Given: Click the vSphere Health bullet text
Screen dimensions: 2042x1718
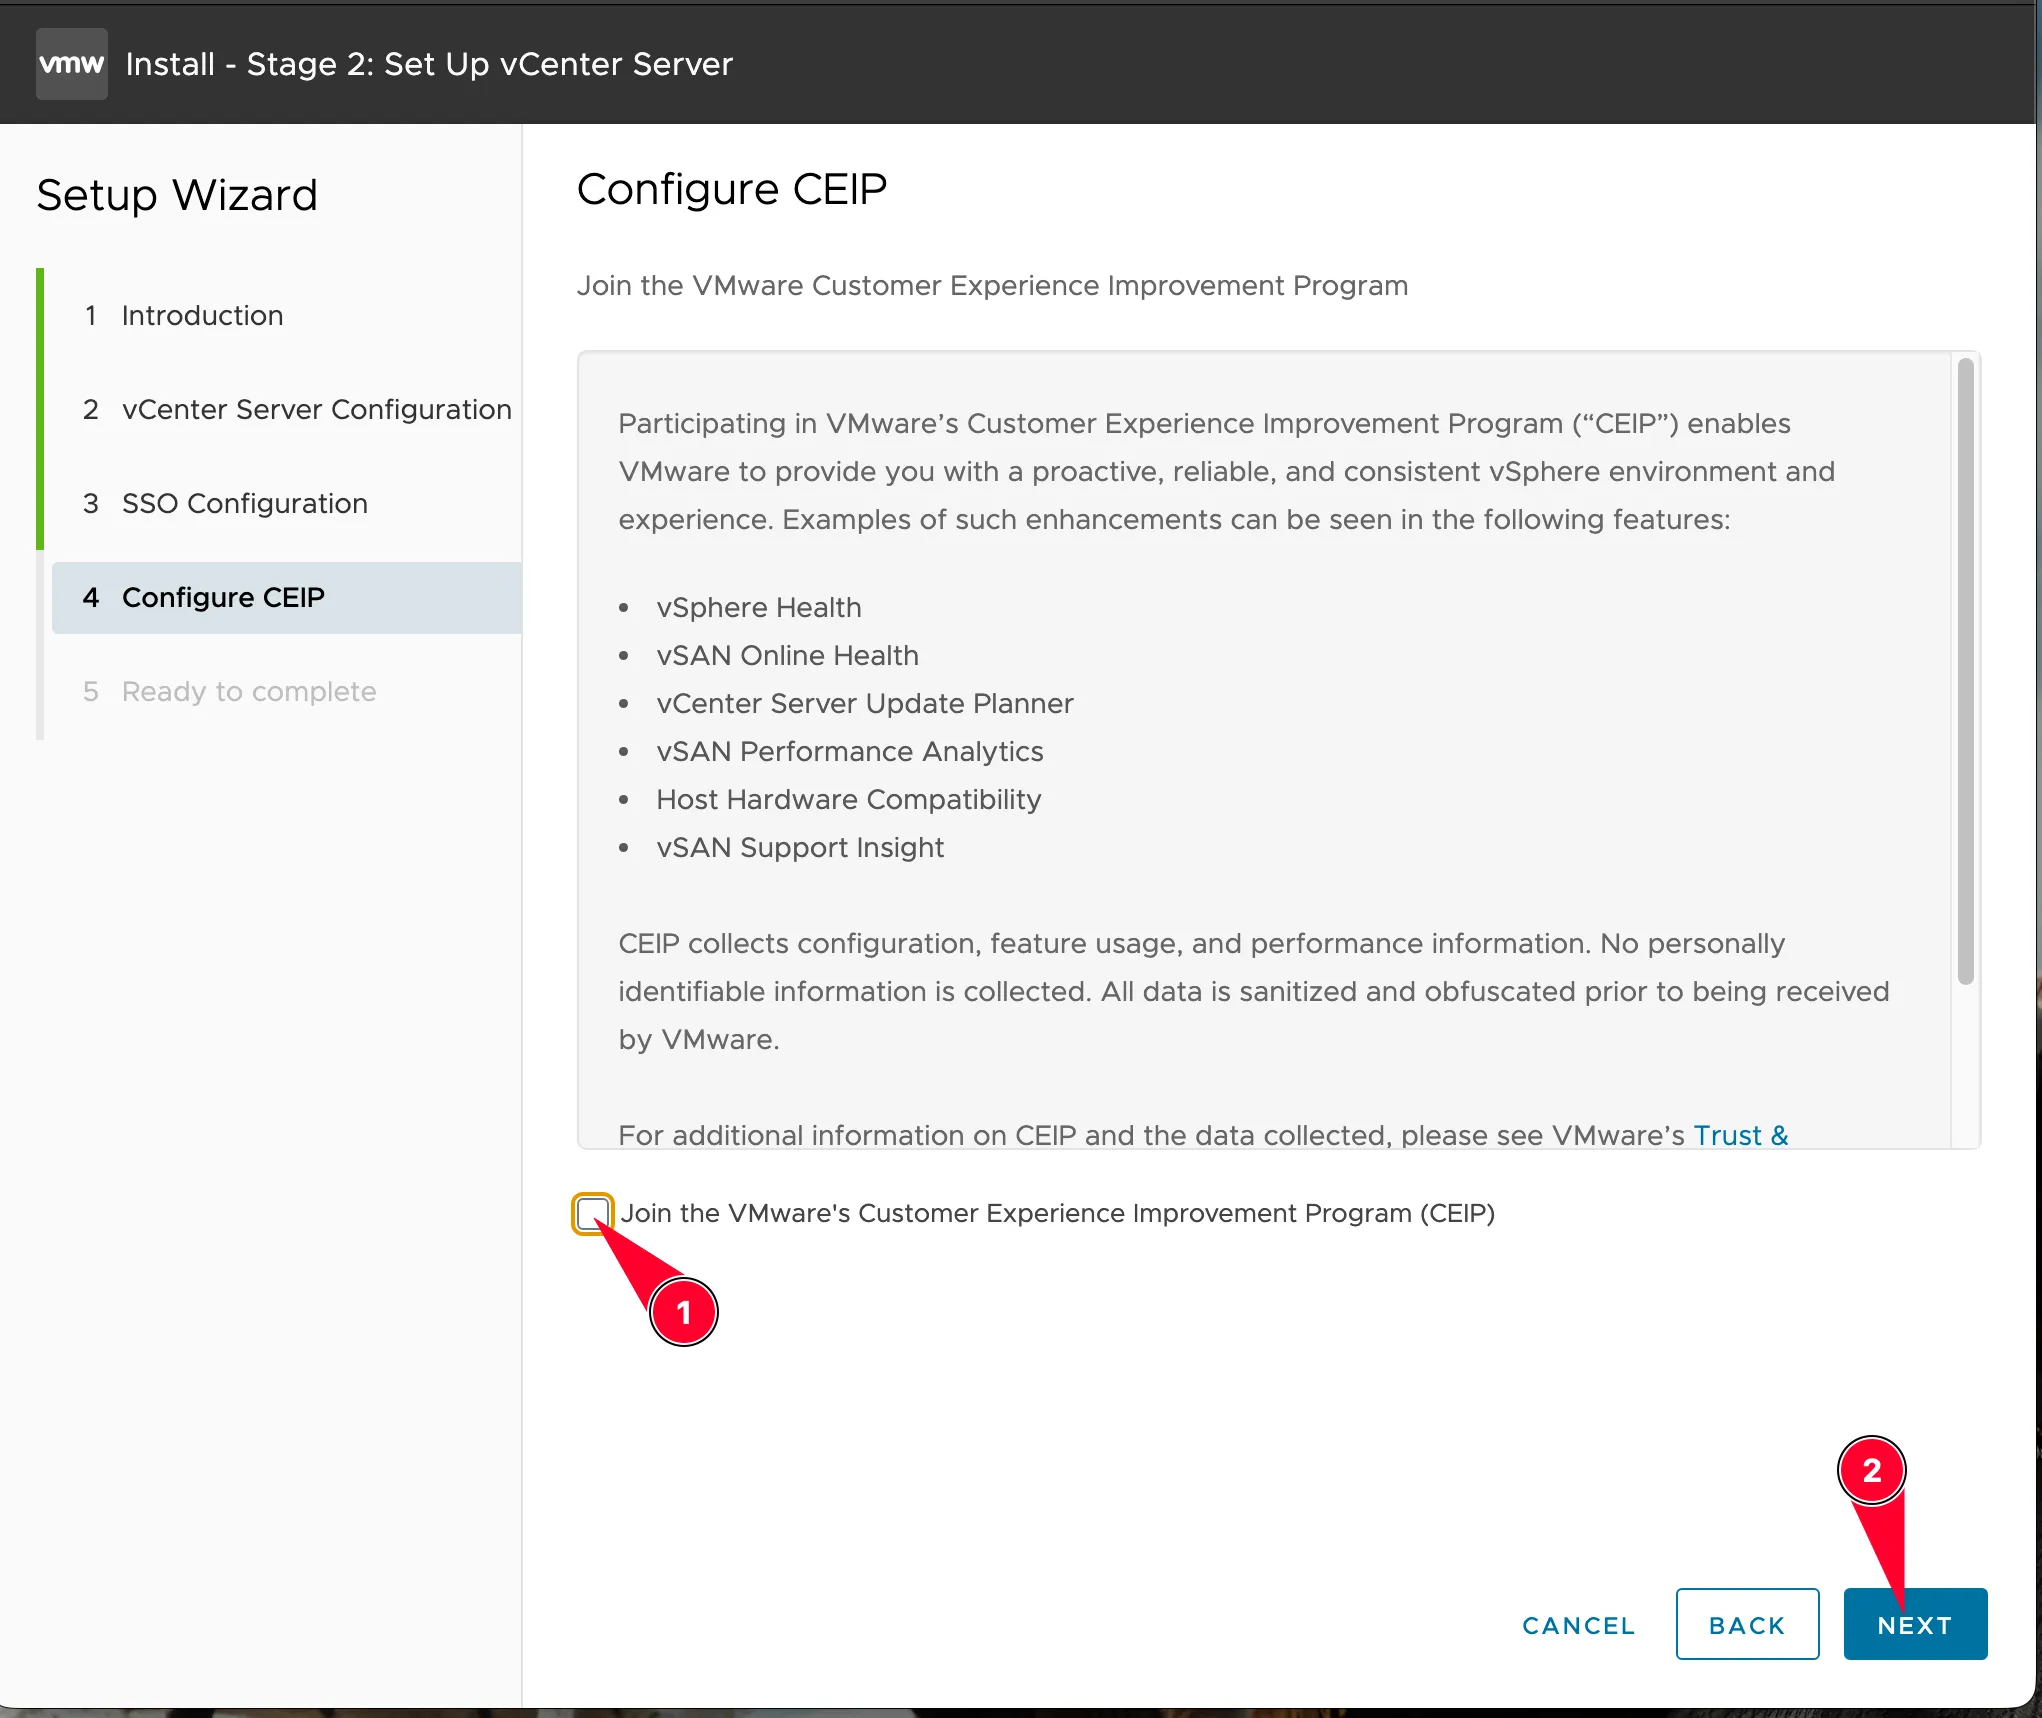Looking at the screenshot, I should point(759,607).
